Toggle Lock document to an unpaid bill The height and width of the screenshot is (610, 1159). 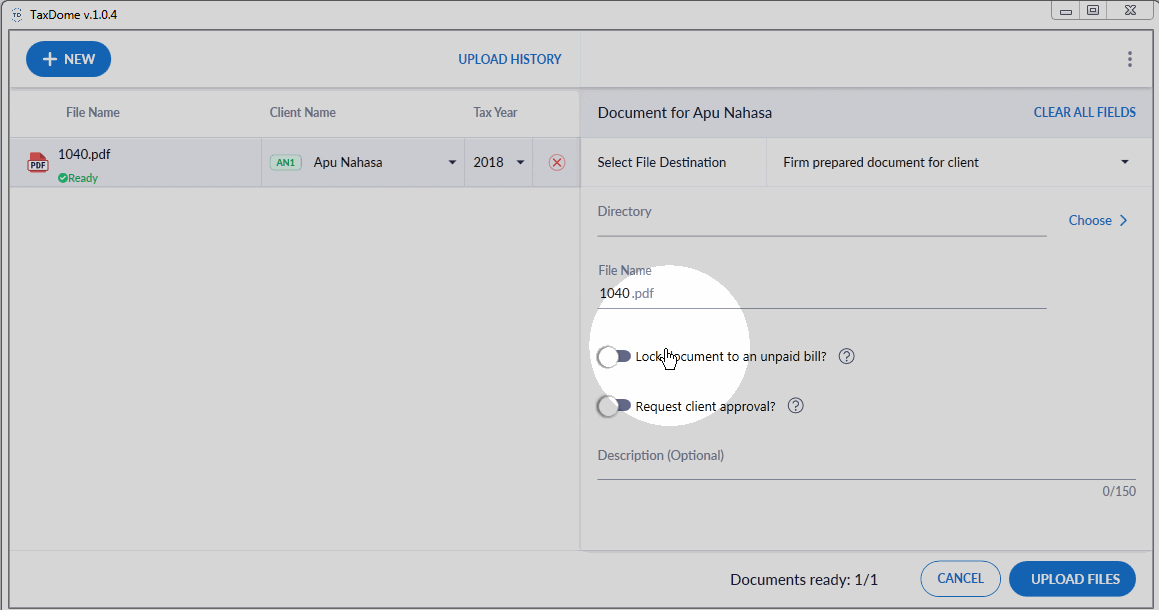pos(614,356)
